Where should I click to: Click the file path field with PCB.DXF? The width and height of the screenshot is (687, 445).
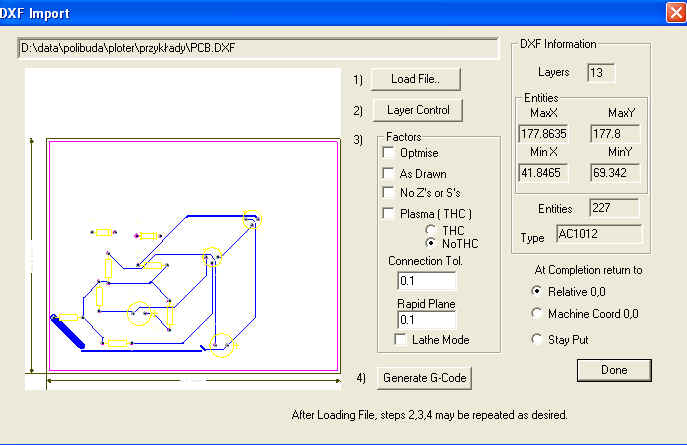tap(258, 48)
